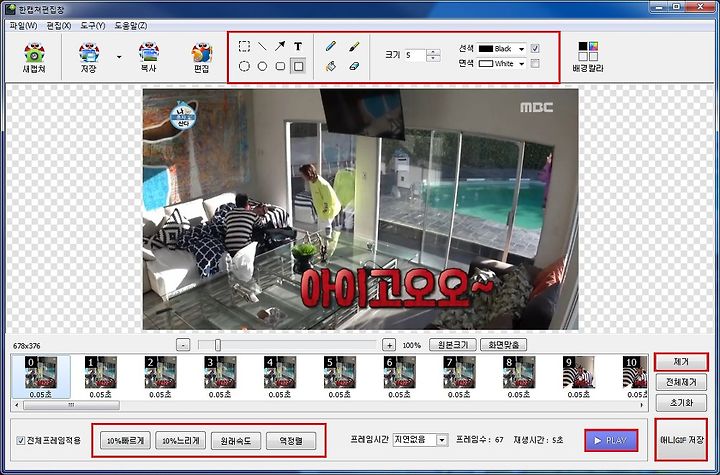
Task: Select frame 3 thumbnail
Action: [220, 377]
